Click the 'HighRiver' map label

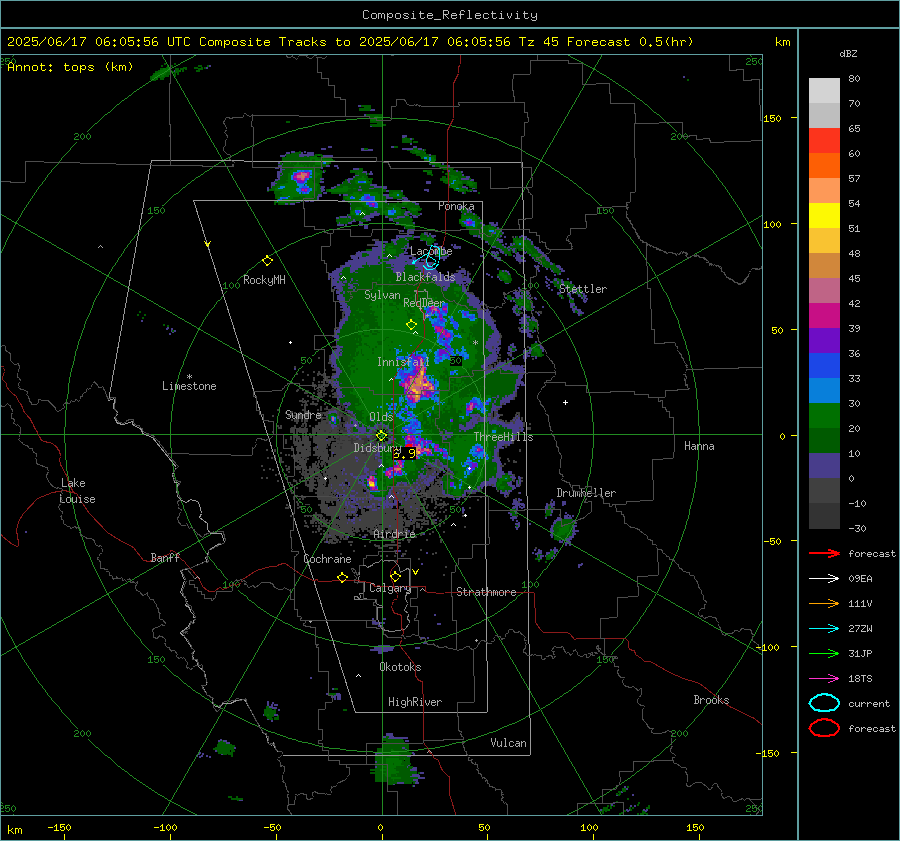(x=415, y=702)
